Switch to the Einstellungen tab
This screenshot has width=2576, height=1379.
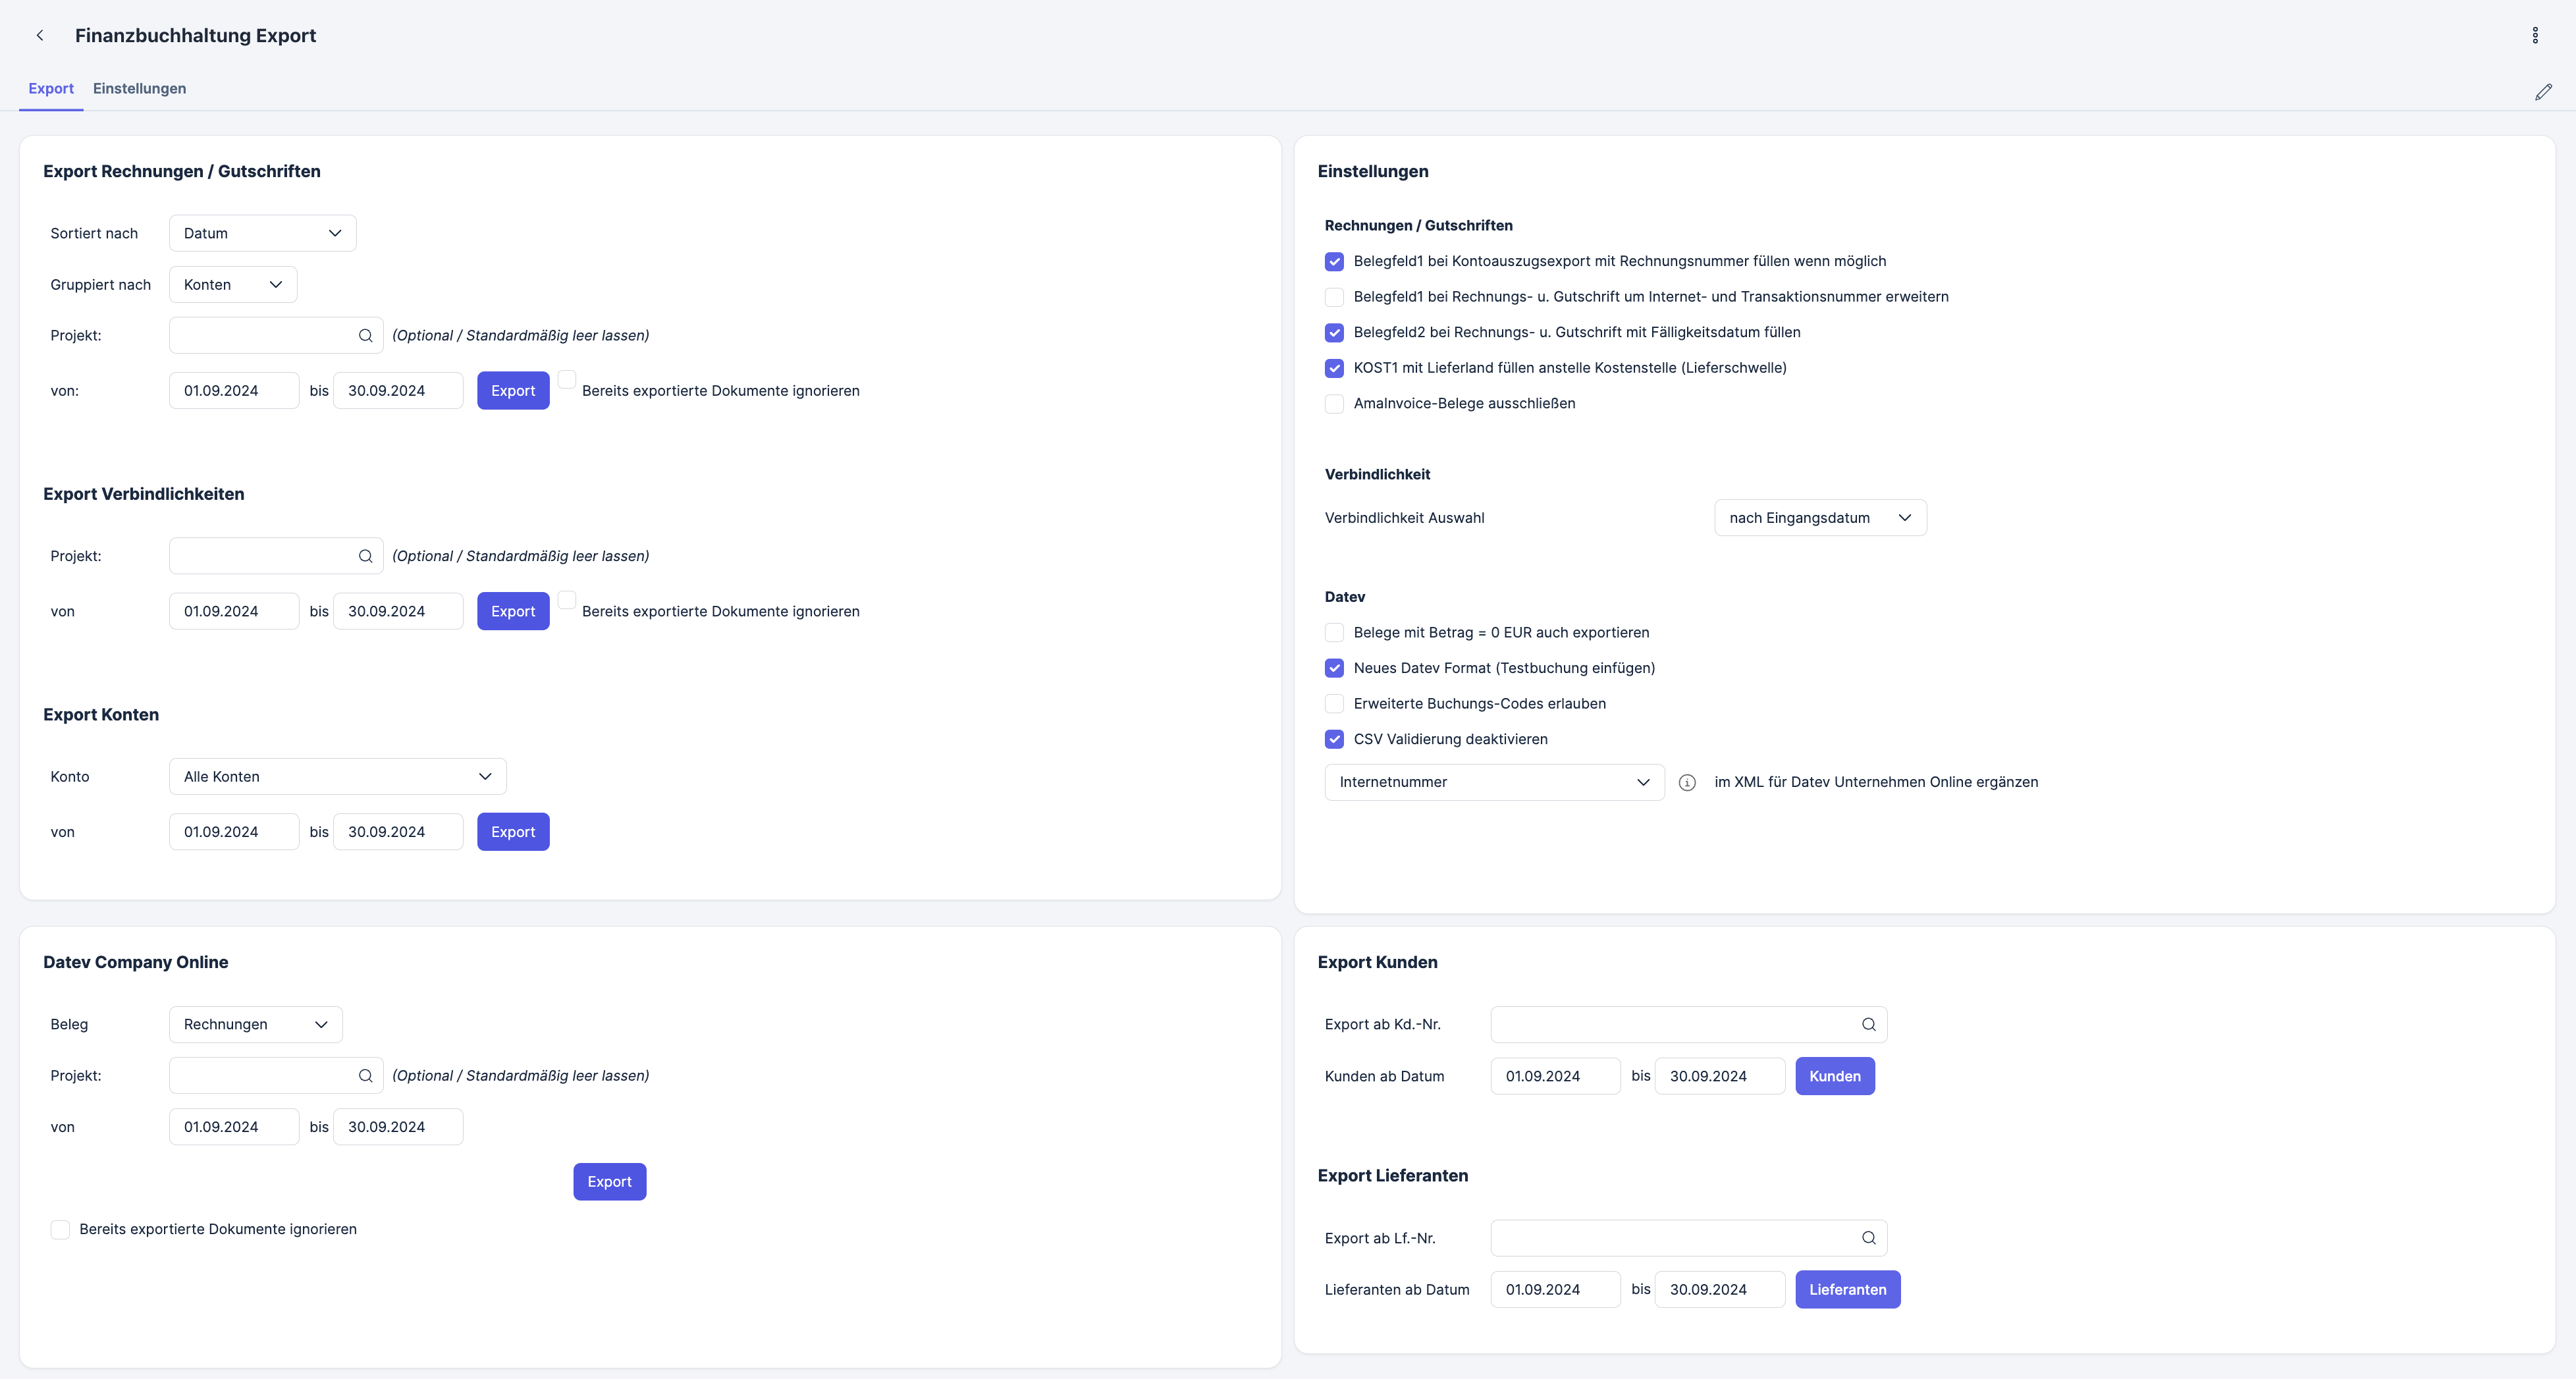pos(139,88)
